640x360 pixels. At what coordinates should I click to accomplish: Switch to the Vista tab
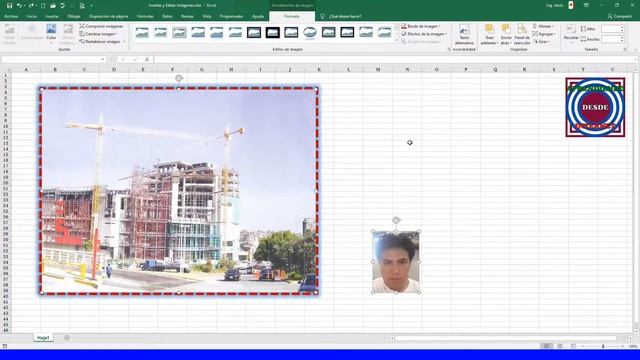click(x=207, y=16)
